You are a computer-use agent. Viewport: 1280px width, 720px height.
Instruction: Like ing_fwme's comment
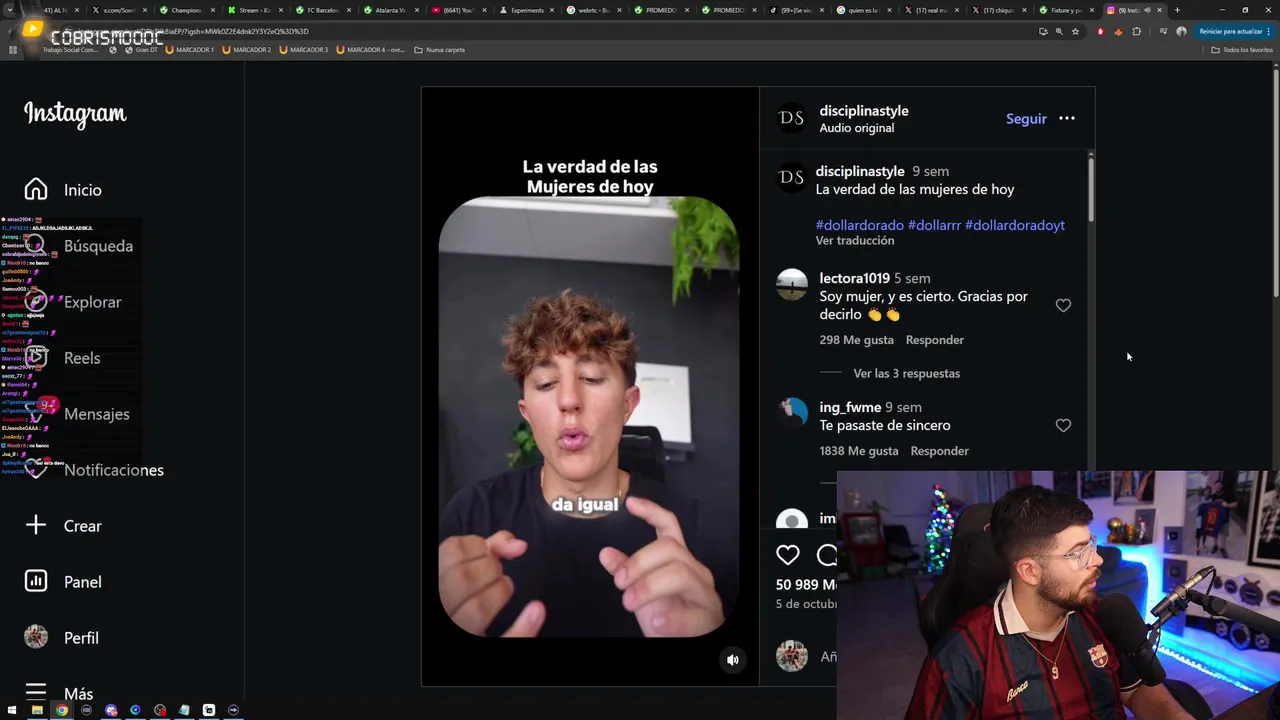1063,426
